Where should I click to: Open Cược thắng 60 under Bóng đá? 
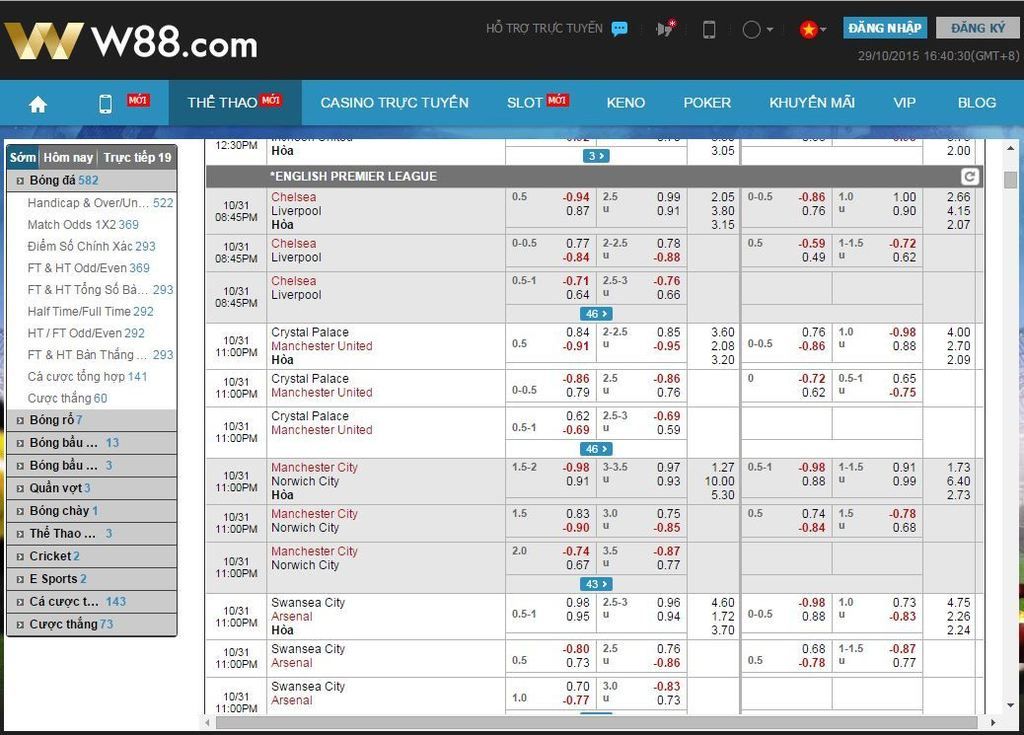[x=67, y=399]
